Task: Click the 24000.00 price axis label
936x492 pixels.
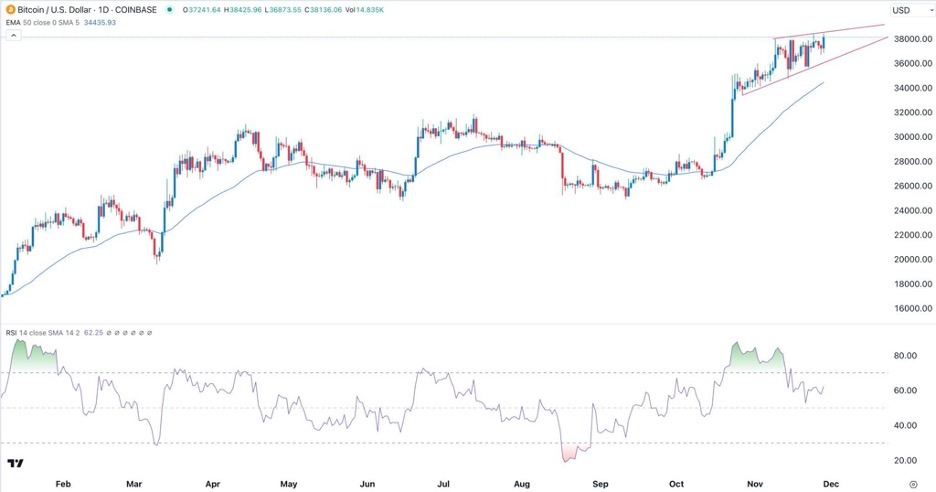Action: [913, 210]
